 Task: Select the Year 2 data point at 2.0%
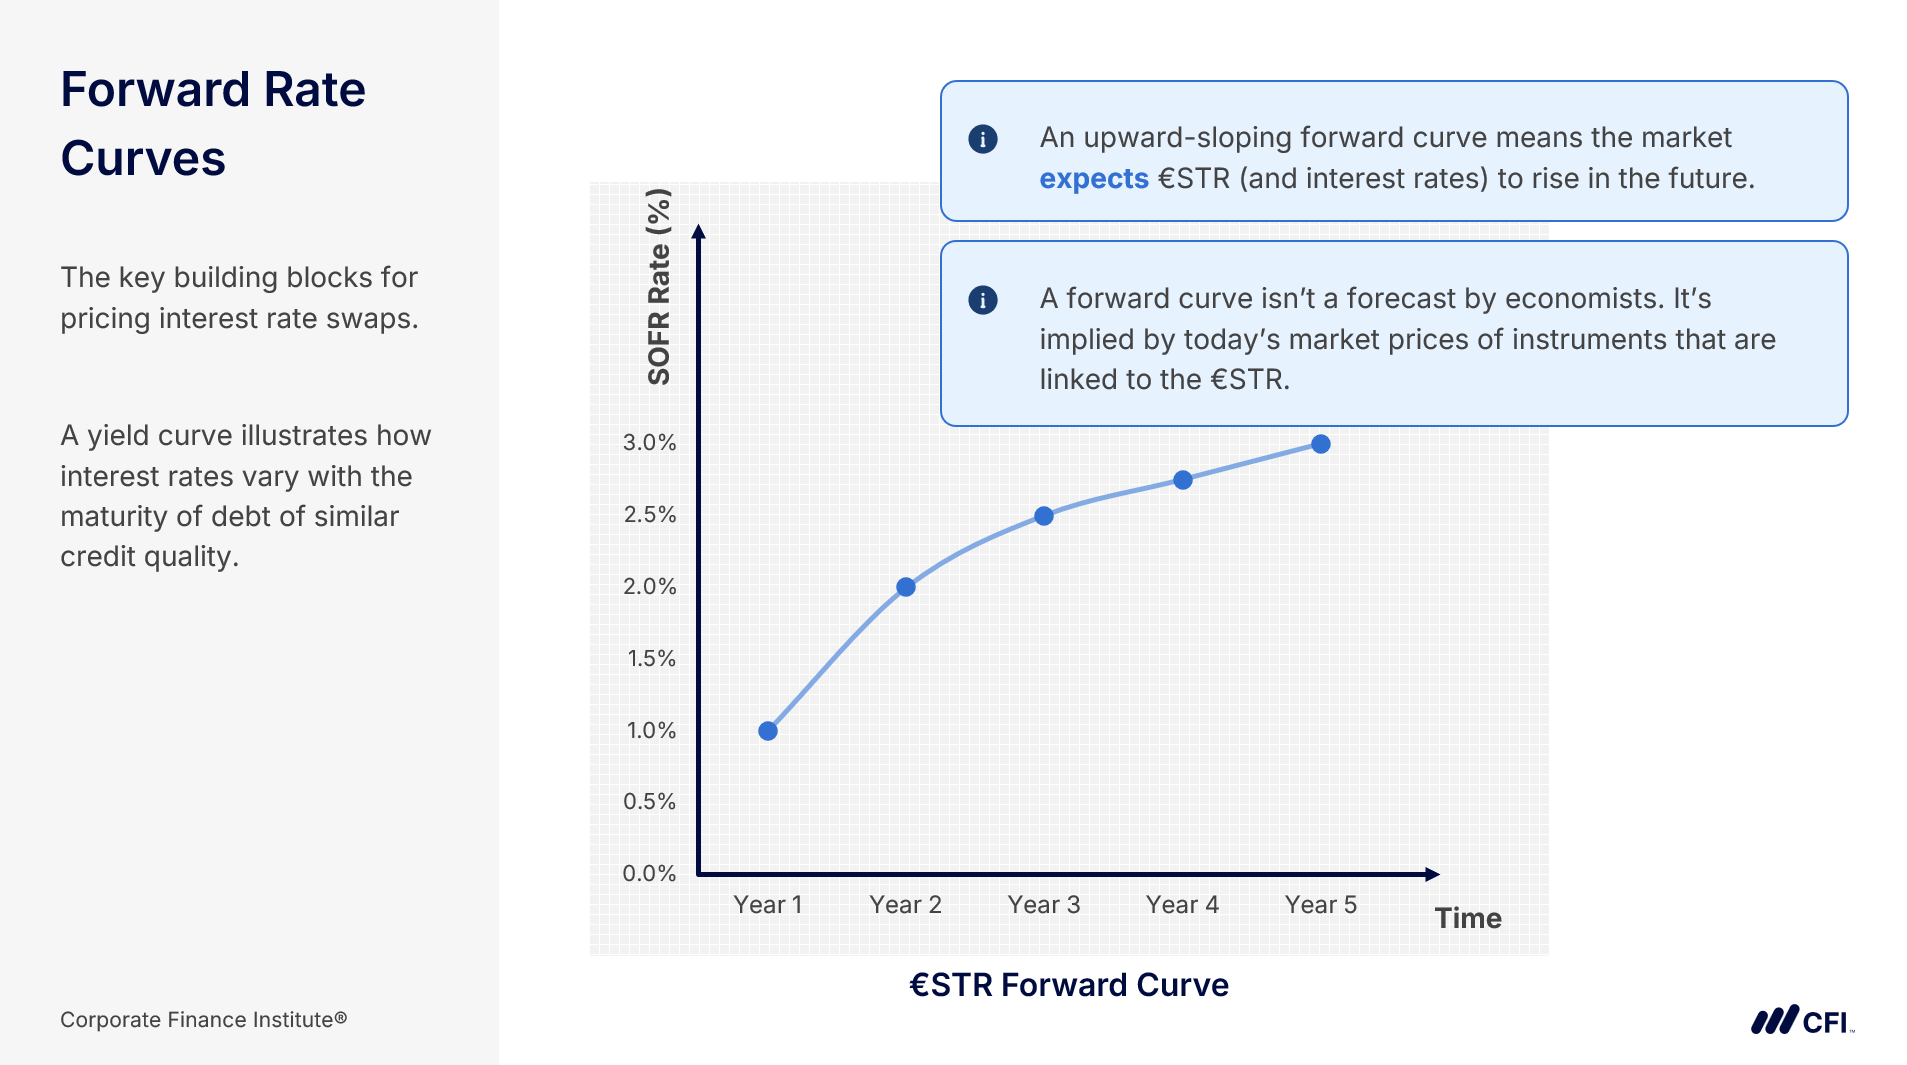pos(906,587)
